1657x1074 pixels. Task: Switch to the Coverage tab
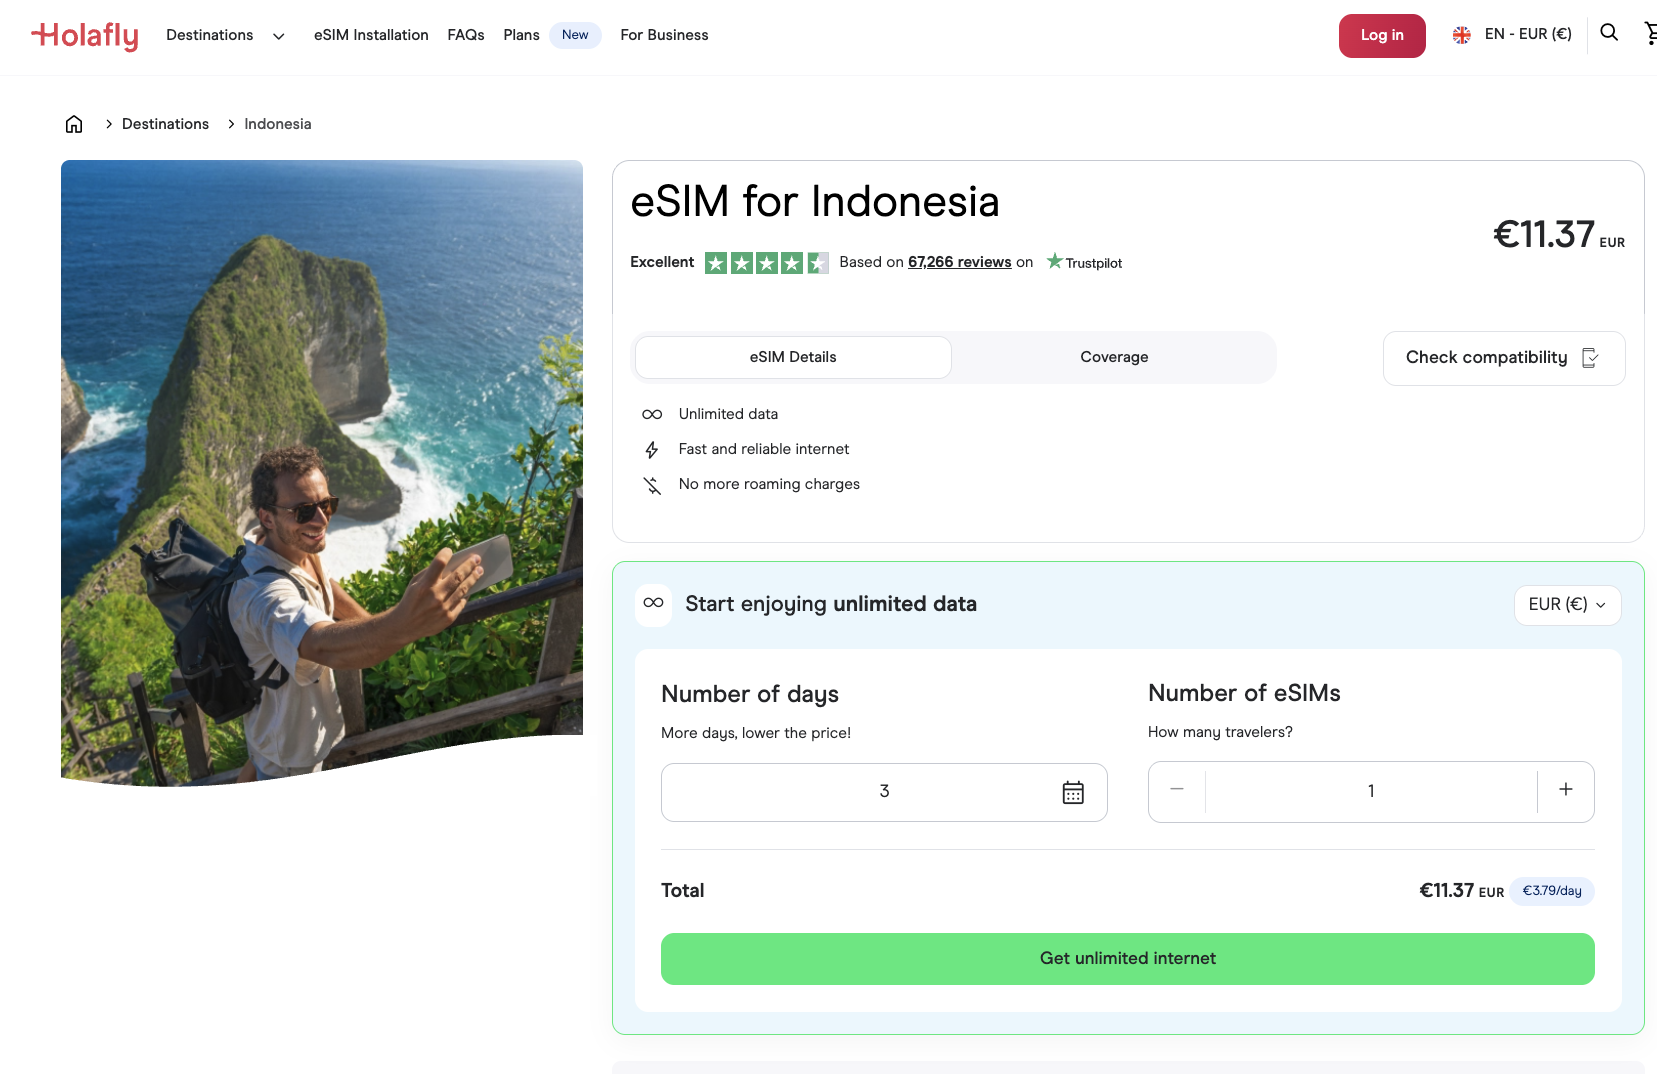(x=1113, y=357)
